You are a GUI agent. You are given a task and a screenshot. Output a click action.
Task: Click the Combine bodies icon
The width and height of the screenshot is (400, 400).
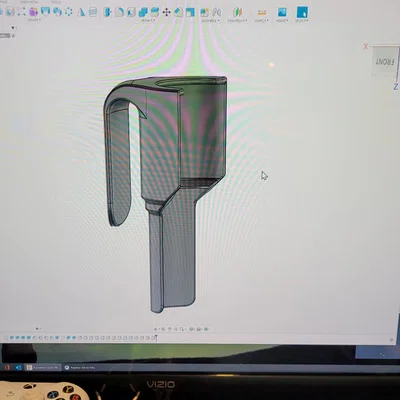point(143,12)
